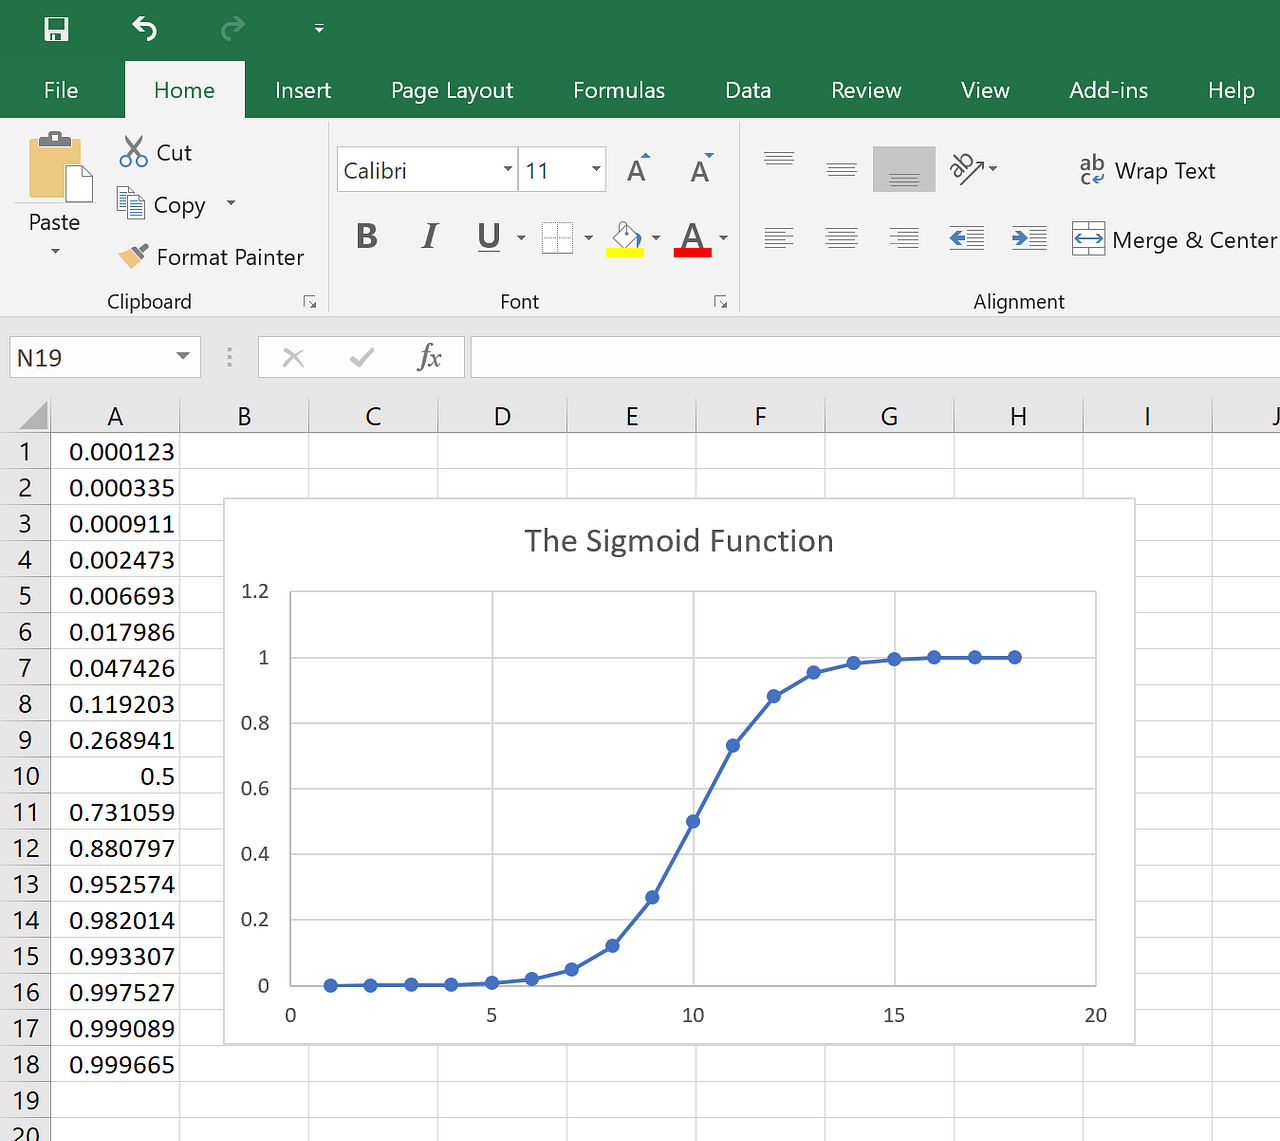The height and width of the screenshot is (1141, 1280).
Task: Click the Paste button
Action: click(54, 190)
